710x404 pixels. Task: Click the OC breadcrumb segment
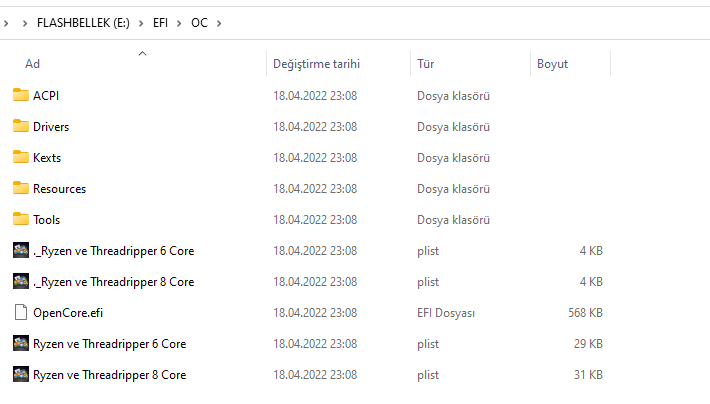click(x=199, y=22)
